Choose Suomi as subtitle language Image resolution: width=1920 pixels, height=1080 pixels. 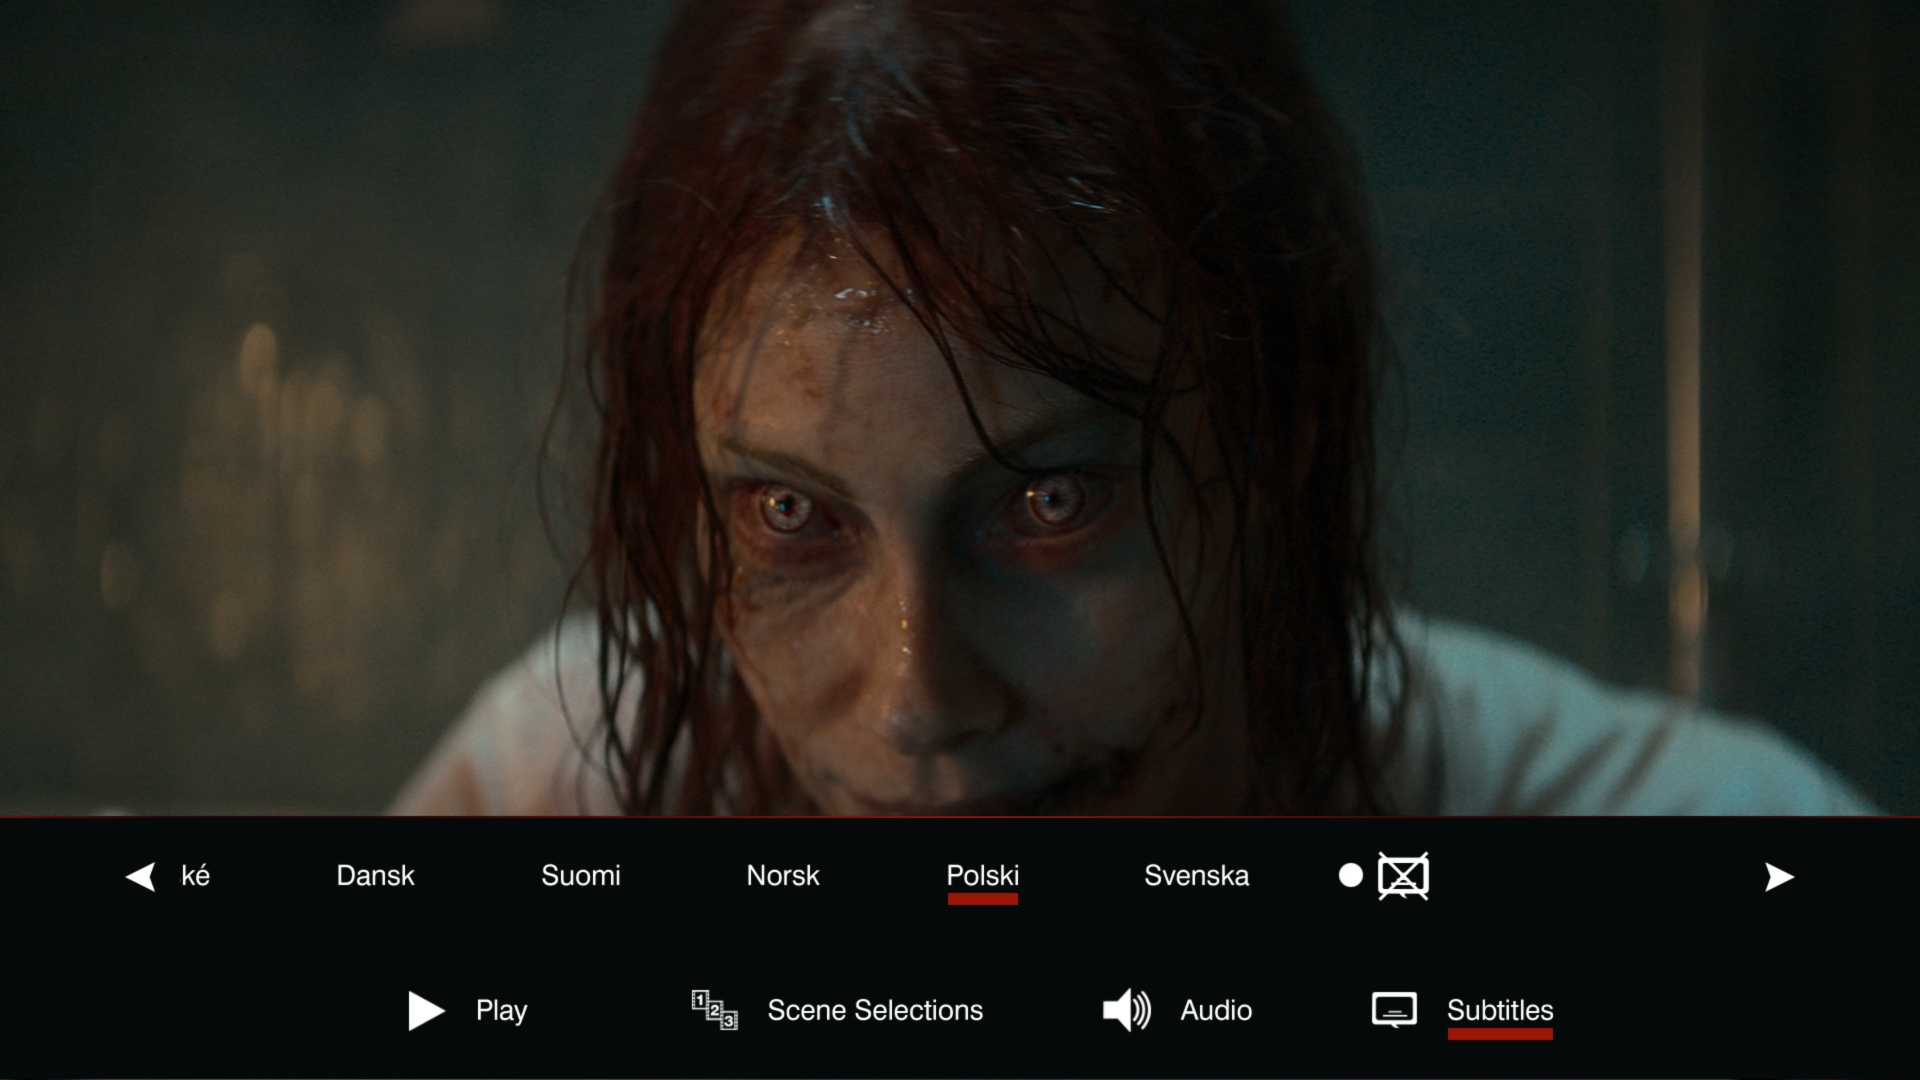(x=581, y=876)
